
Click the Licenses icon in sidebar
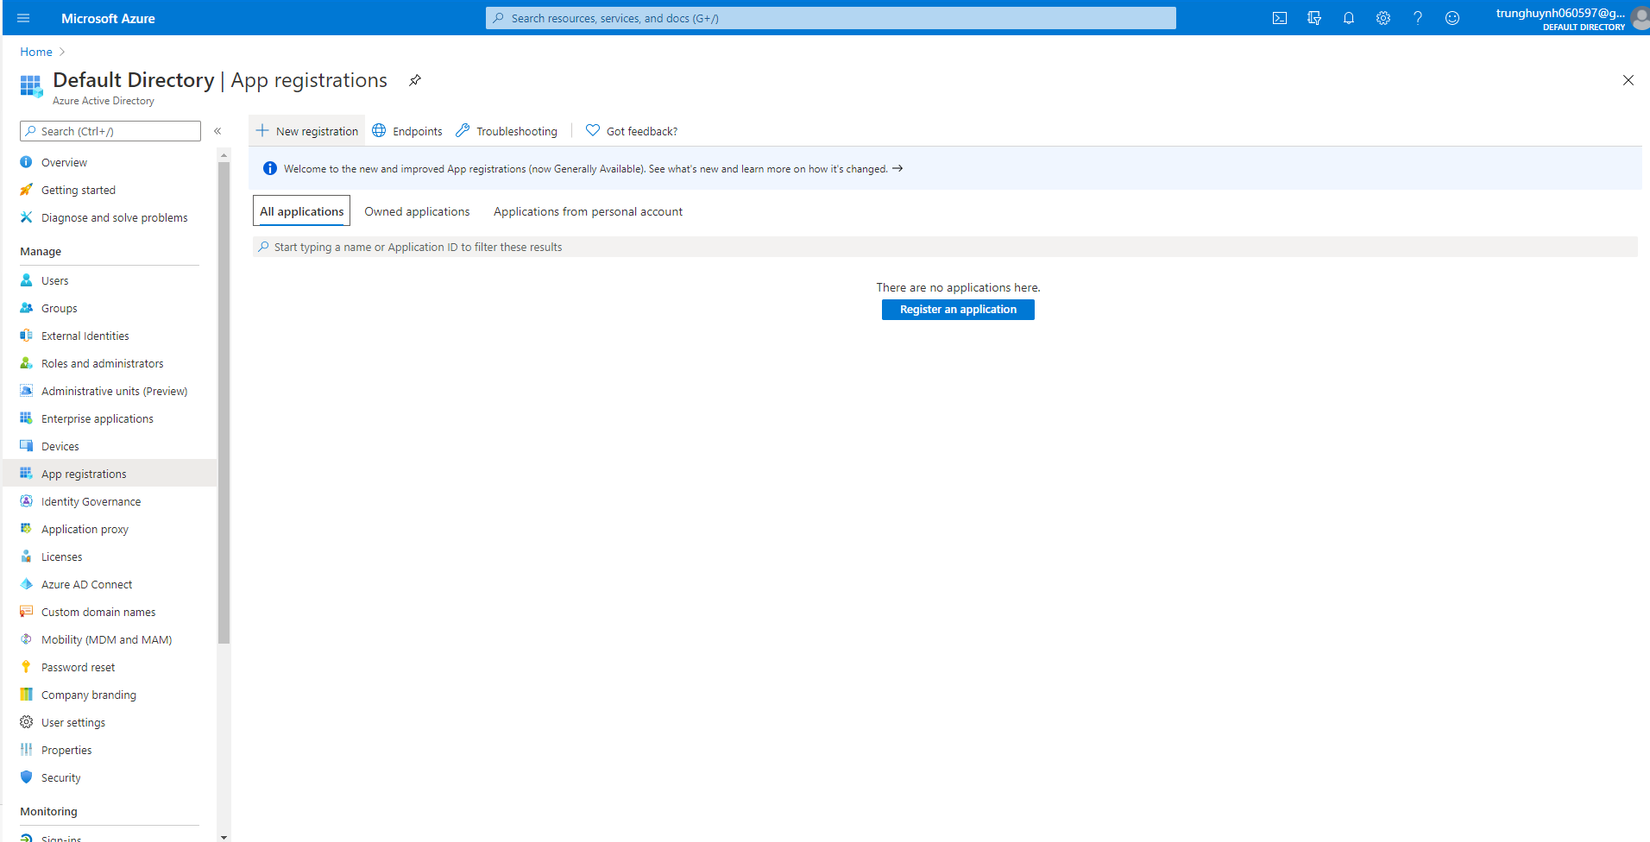(26, 557)
